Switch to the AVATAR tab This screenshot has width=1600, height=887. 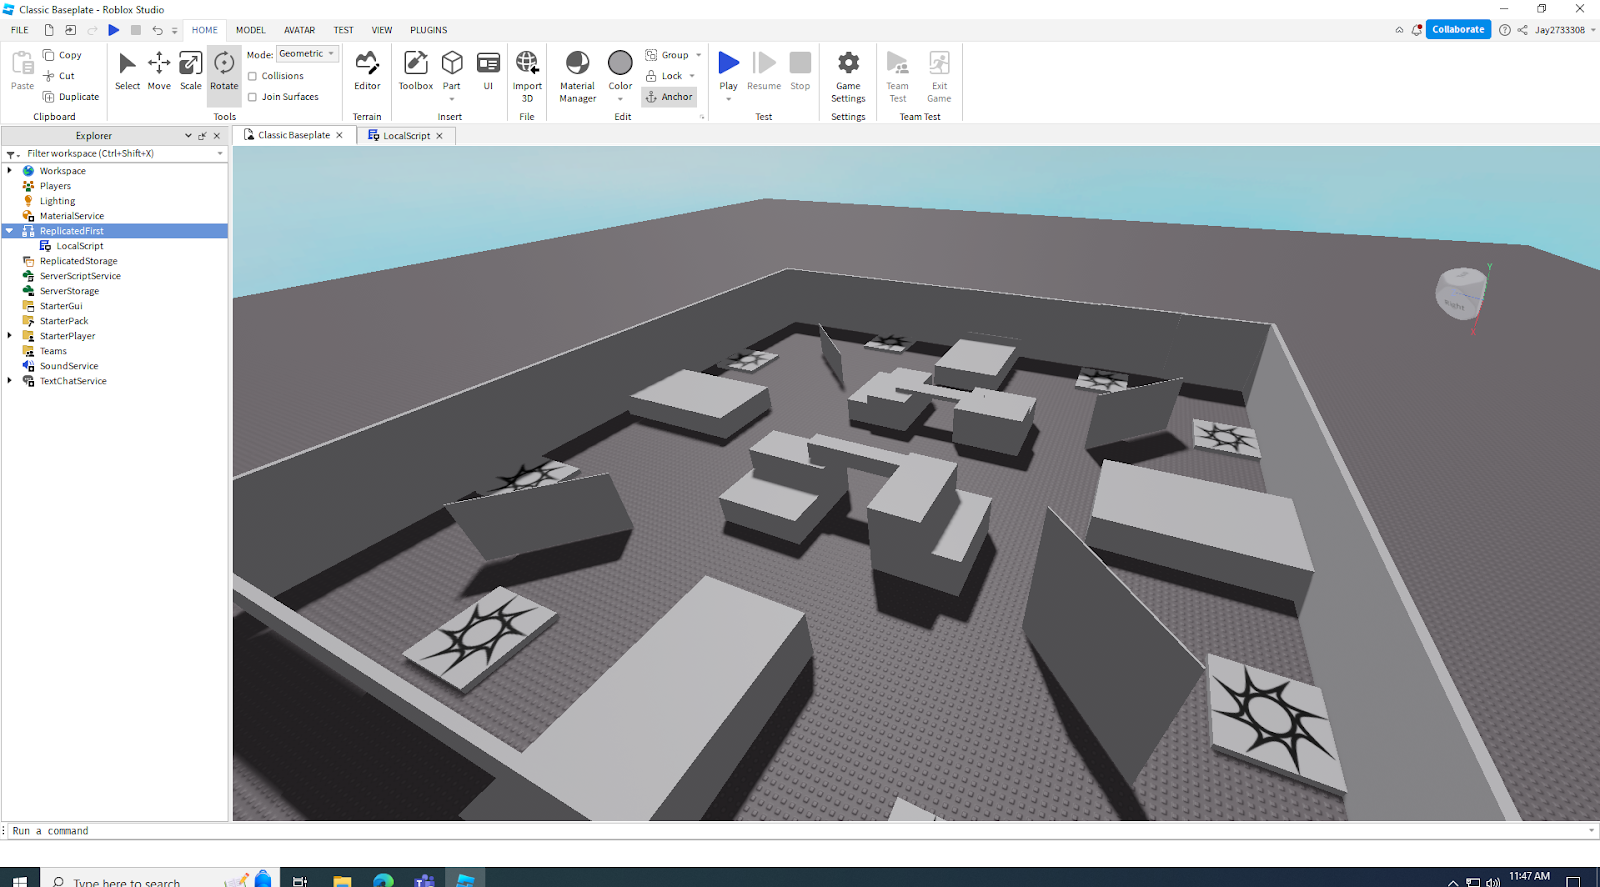click(299, 30)
